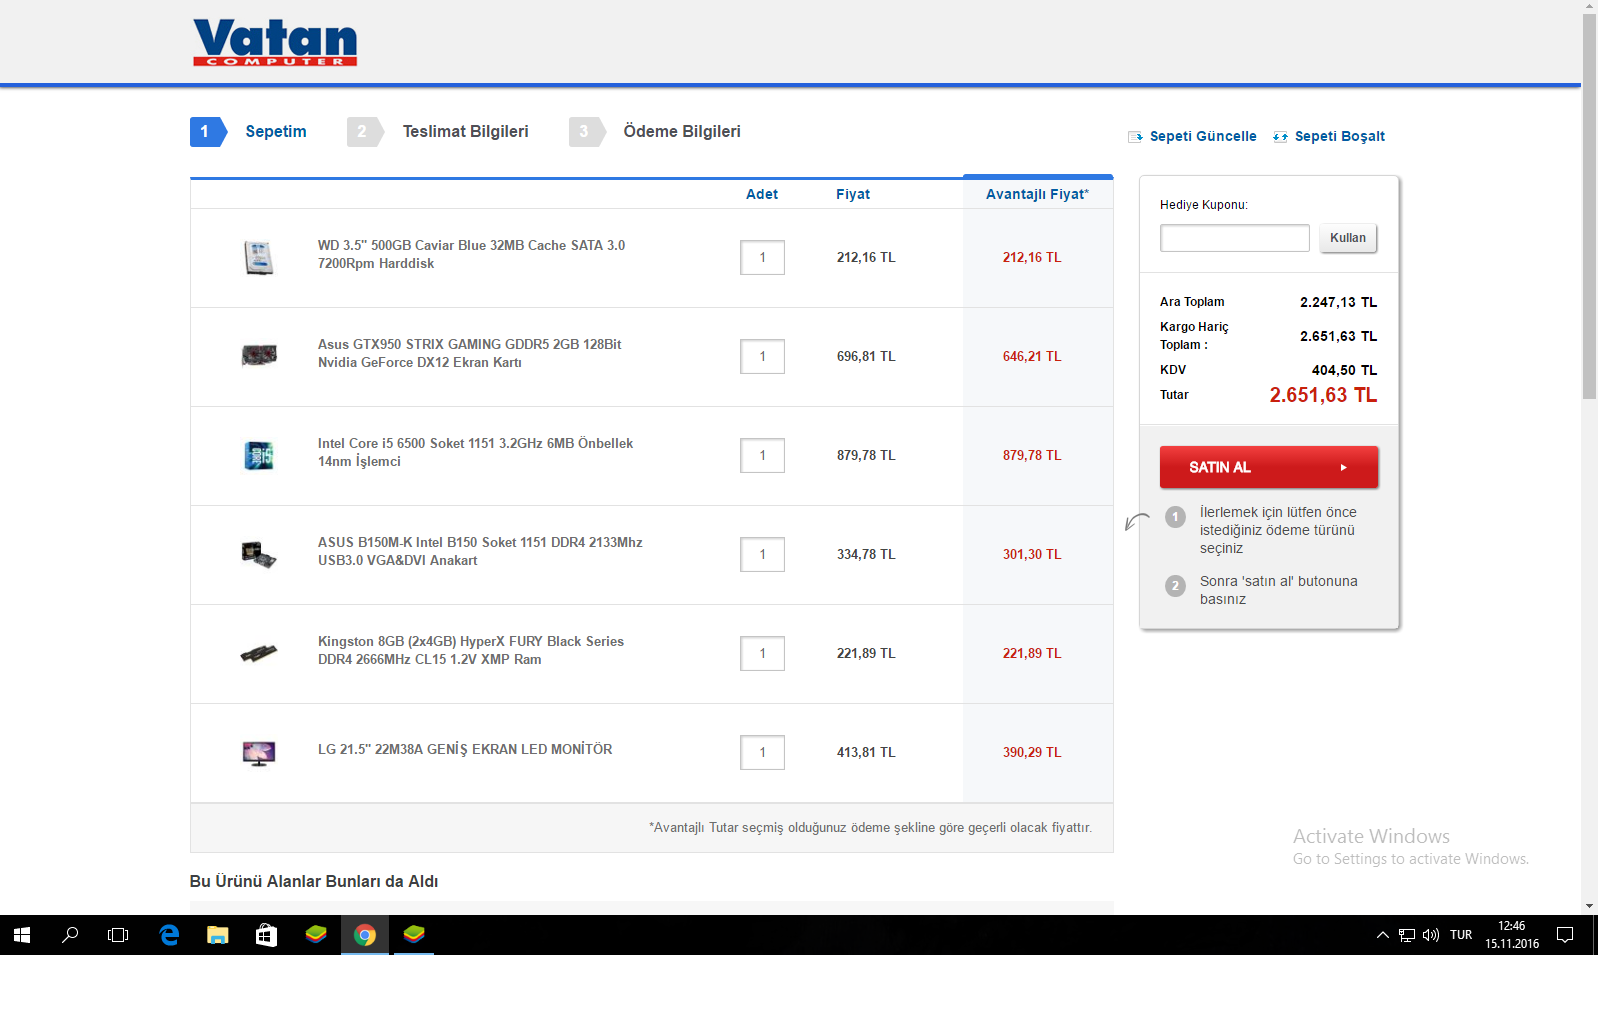The image size is (1600, 1024).
Task: Click quantity field for LG 22M38A monitor
Action: pyautogui.click(x=762, y=753)
